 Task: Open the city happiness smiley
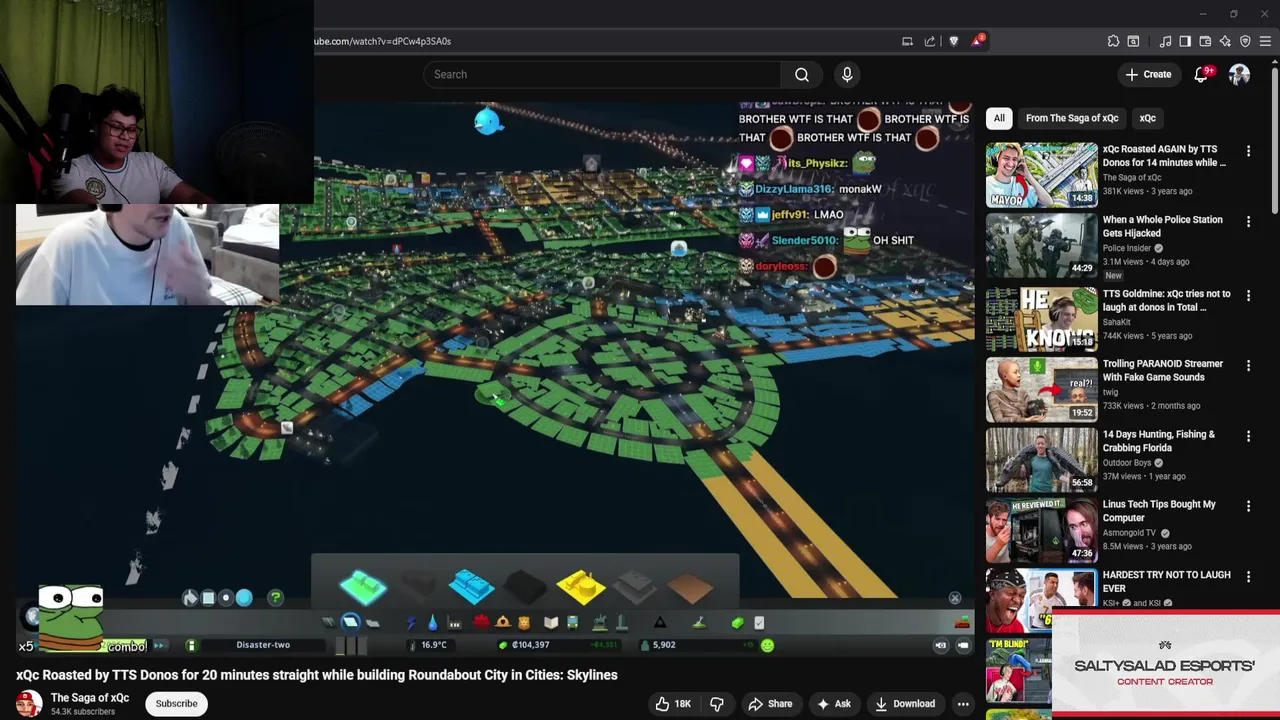(x=767, y=645)
